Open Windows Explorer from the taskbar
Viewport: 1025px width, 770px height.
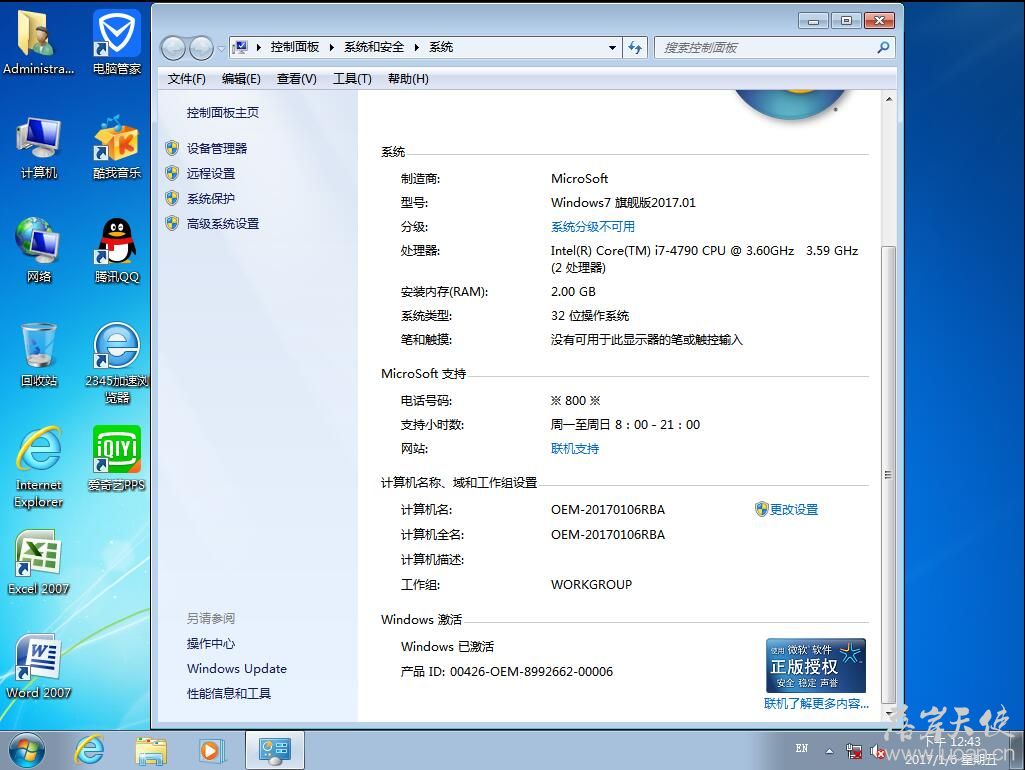pos(151,750)
